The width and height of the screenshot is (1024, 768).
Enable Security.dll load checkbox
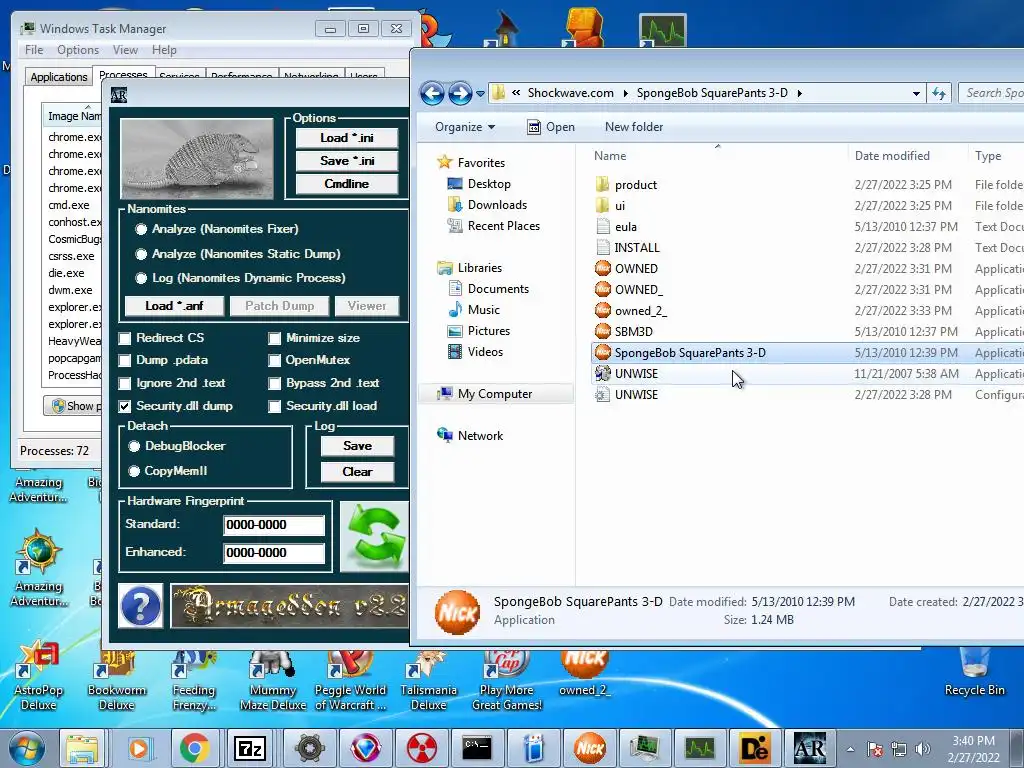pyautogui.click(x=275, y=406)
